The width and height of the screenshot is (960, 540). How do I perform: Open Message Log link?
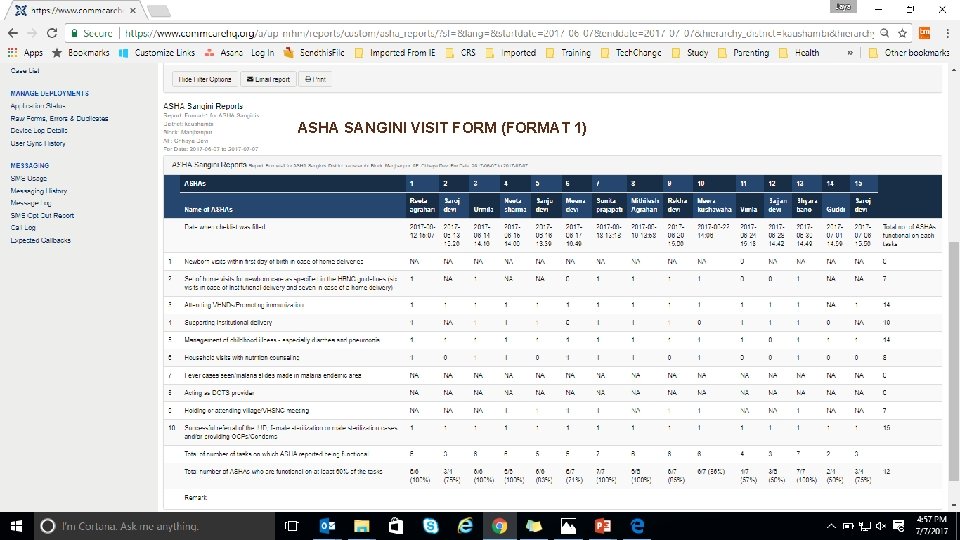tap(31, 203)
